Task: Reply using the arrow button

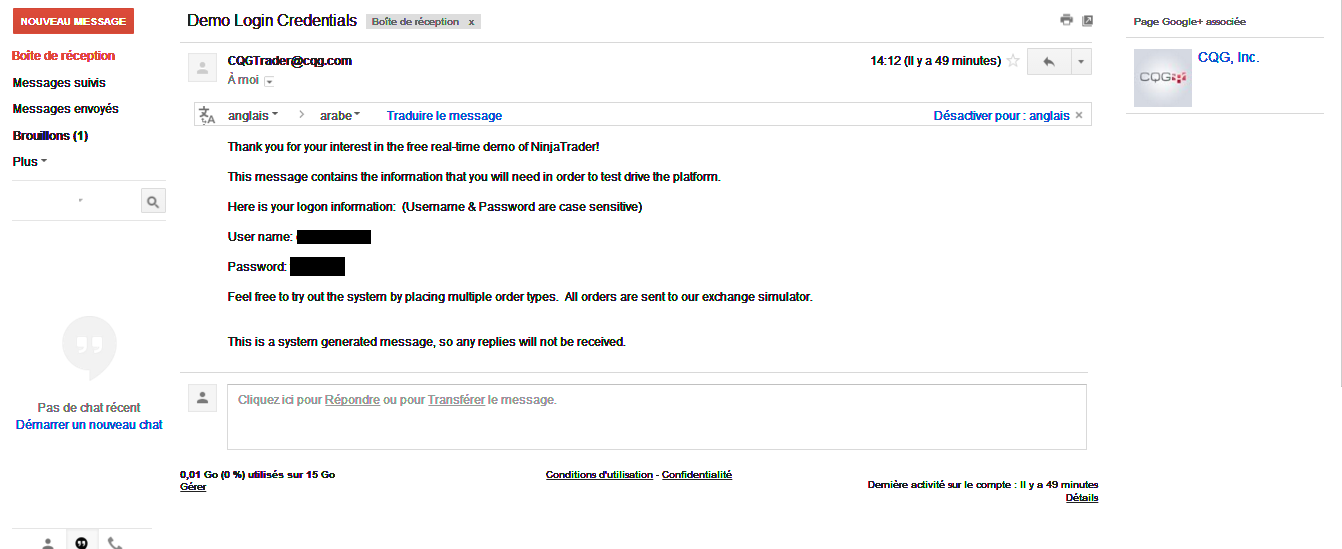Action: click(1049, 61)
